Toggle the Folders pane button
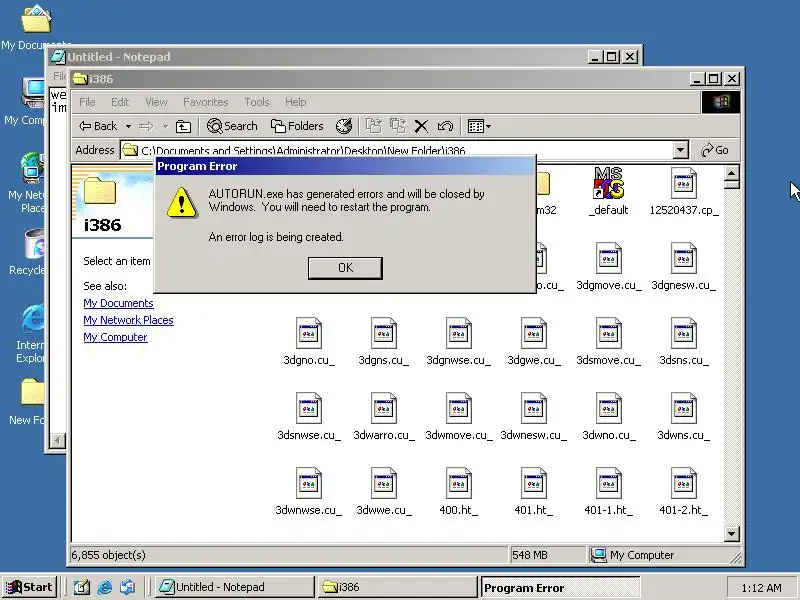The image size is (800, 600). (297, 126)
